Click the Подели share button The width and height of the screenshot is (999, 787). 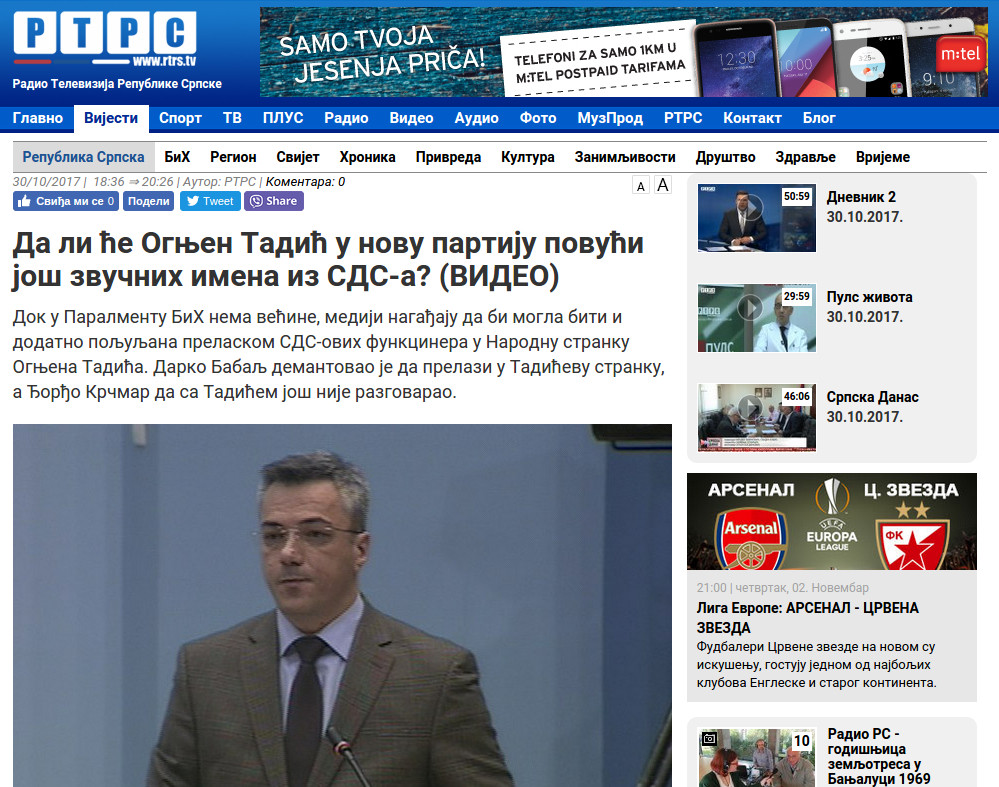tap(148, 200)
